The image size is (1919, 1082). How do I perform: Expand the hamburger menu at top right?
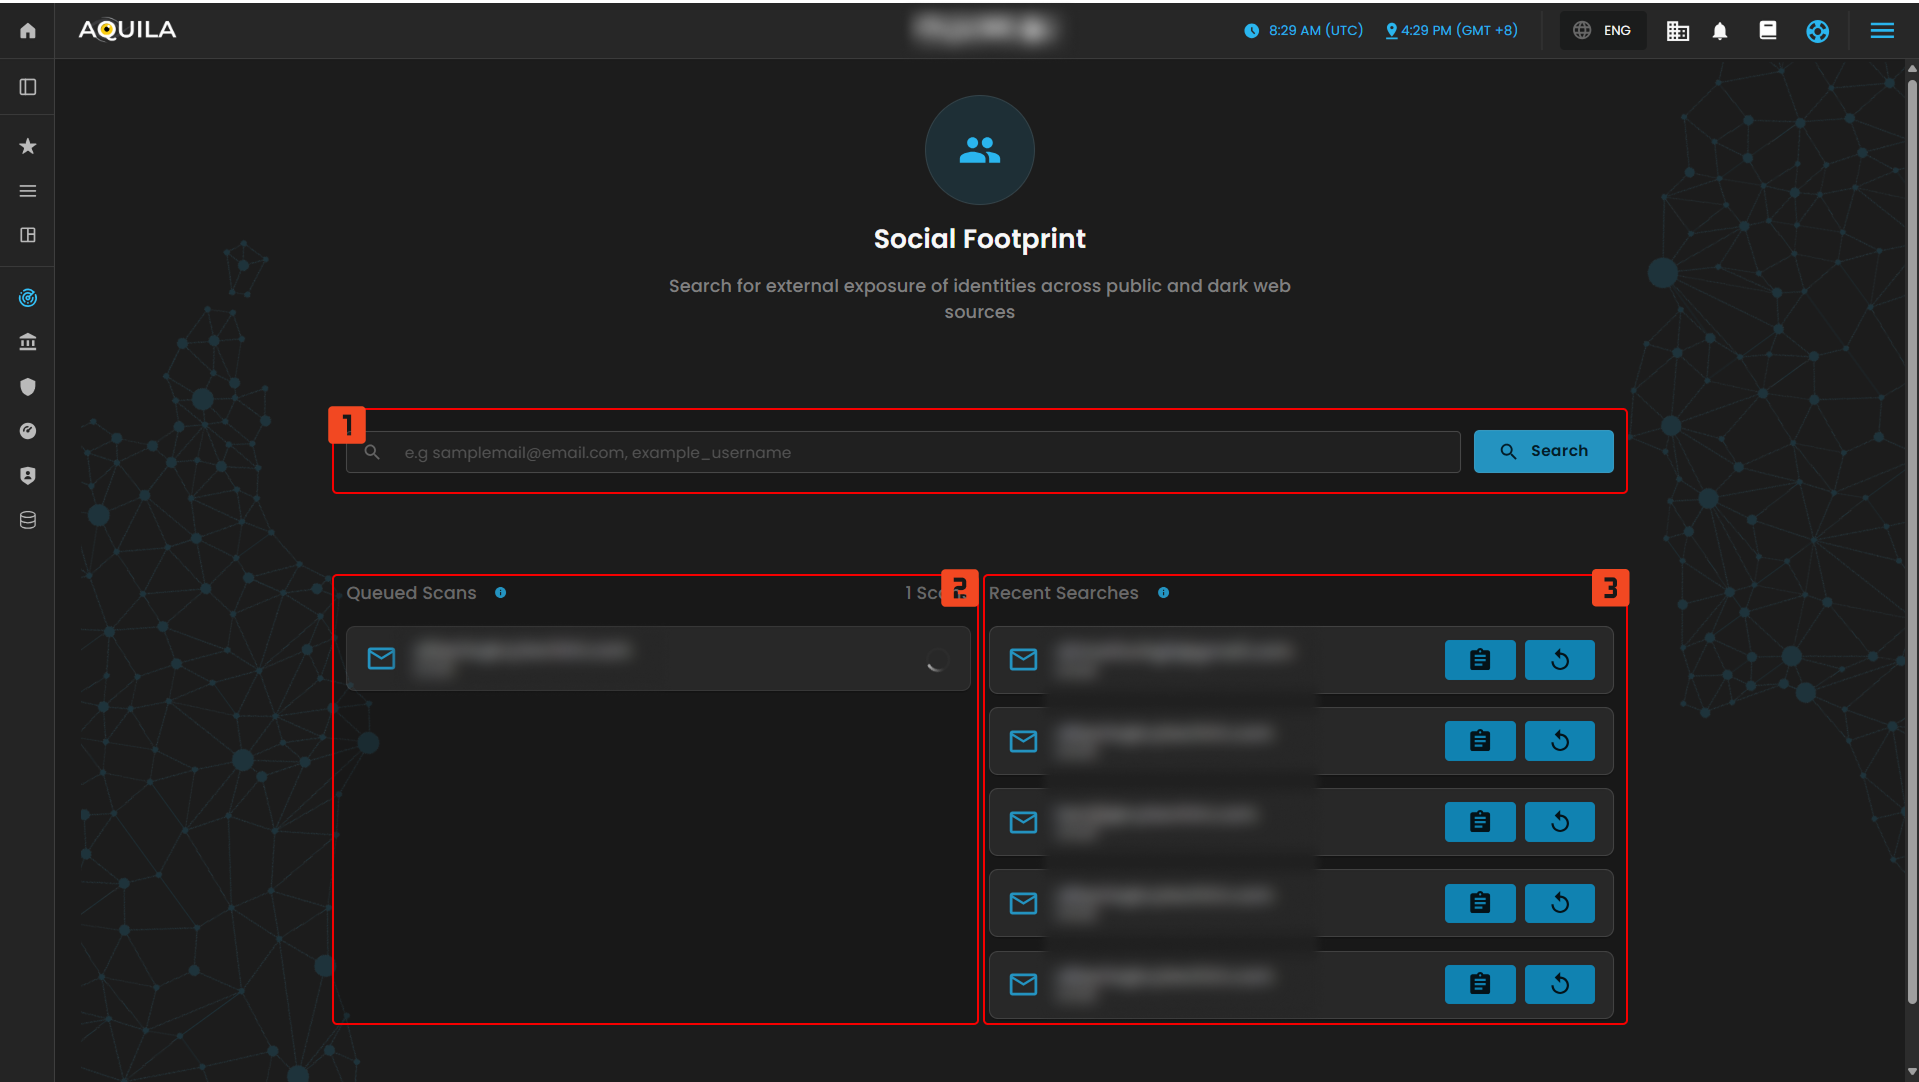[x=1881, y=31]
